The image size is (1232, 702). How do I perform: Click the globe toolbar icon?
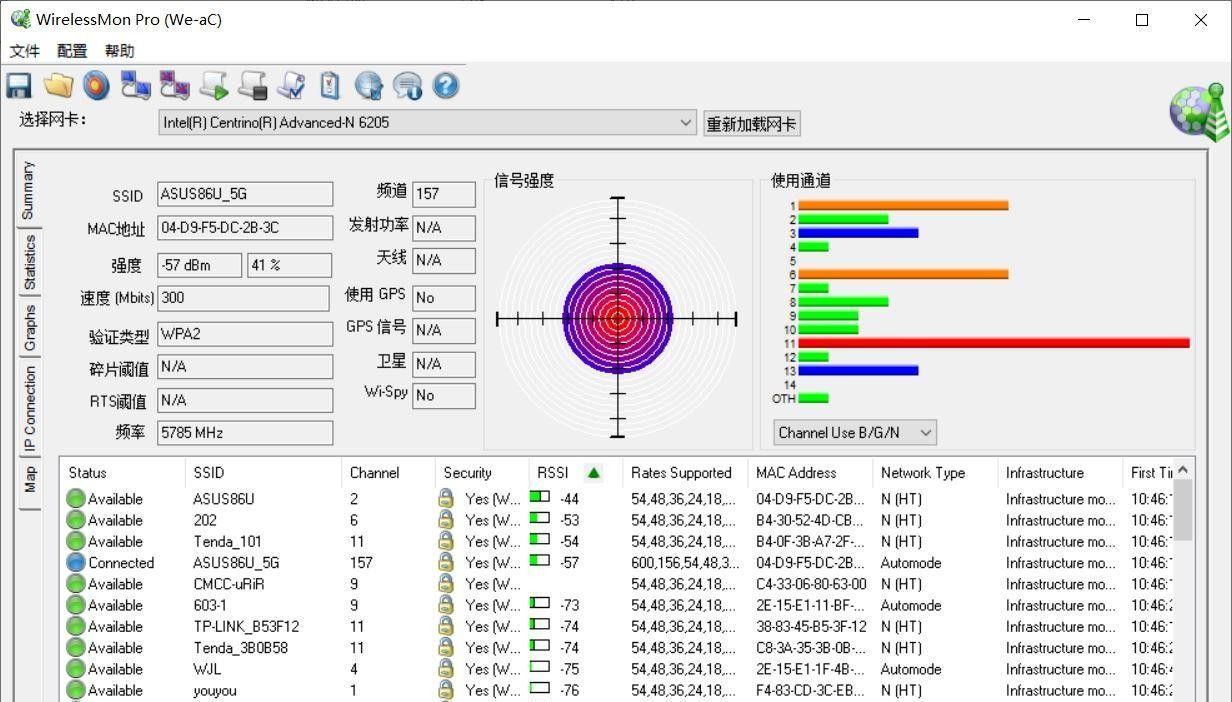point(369,86)
